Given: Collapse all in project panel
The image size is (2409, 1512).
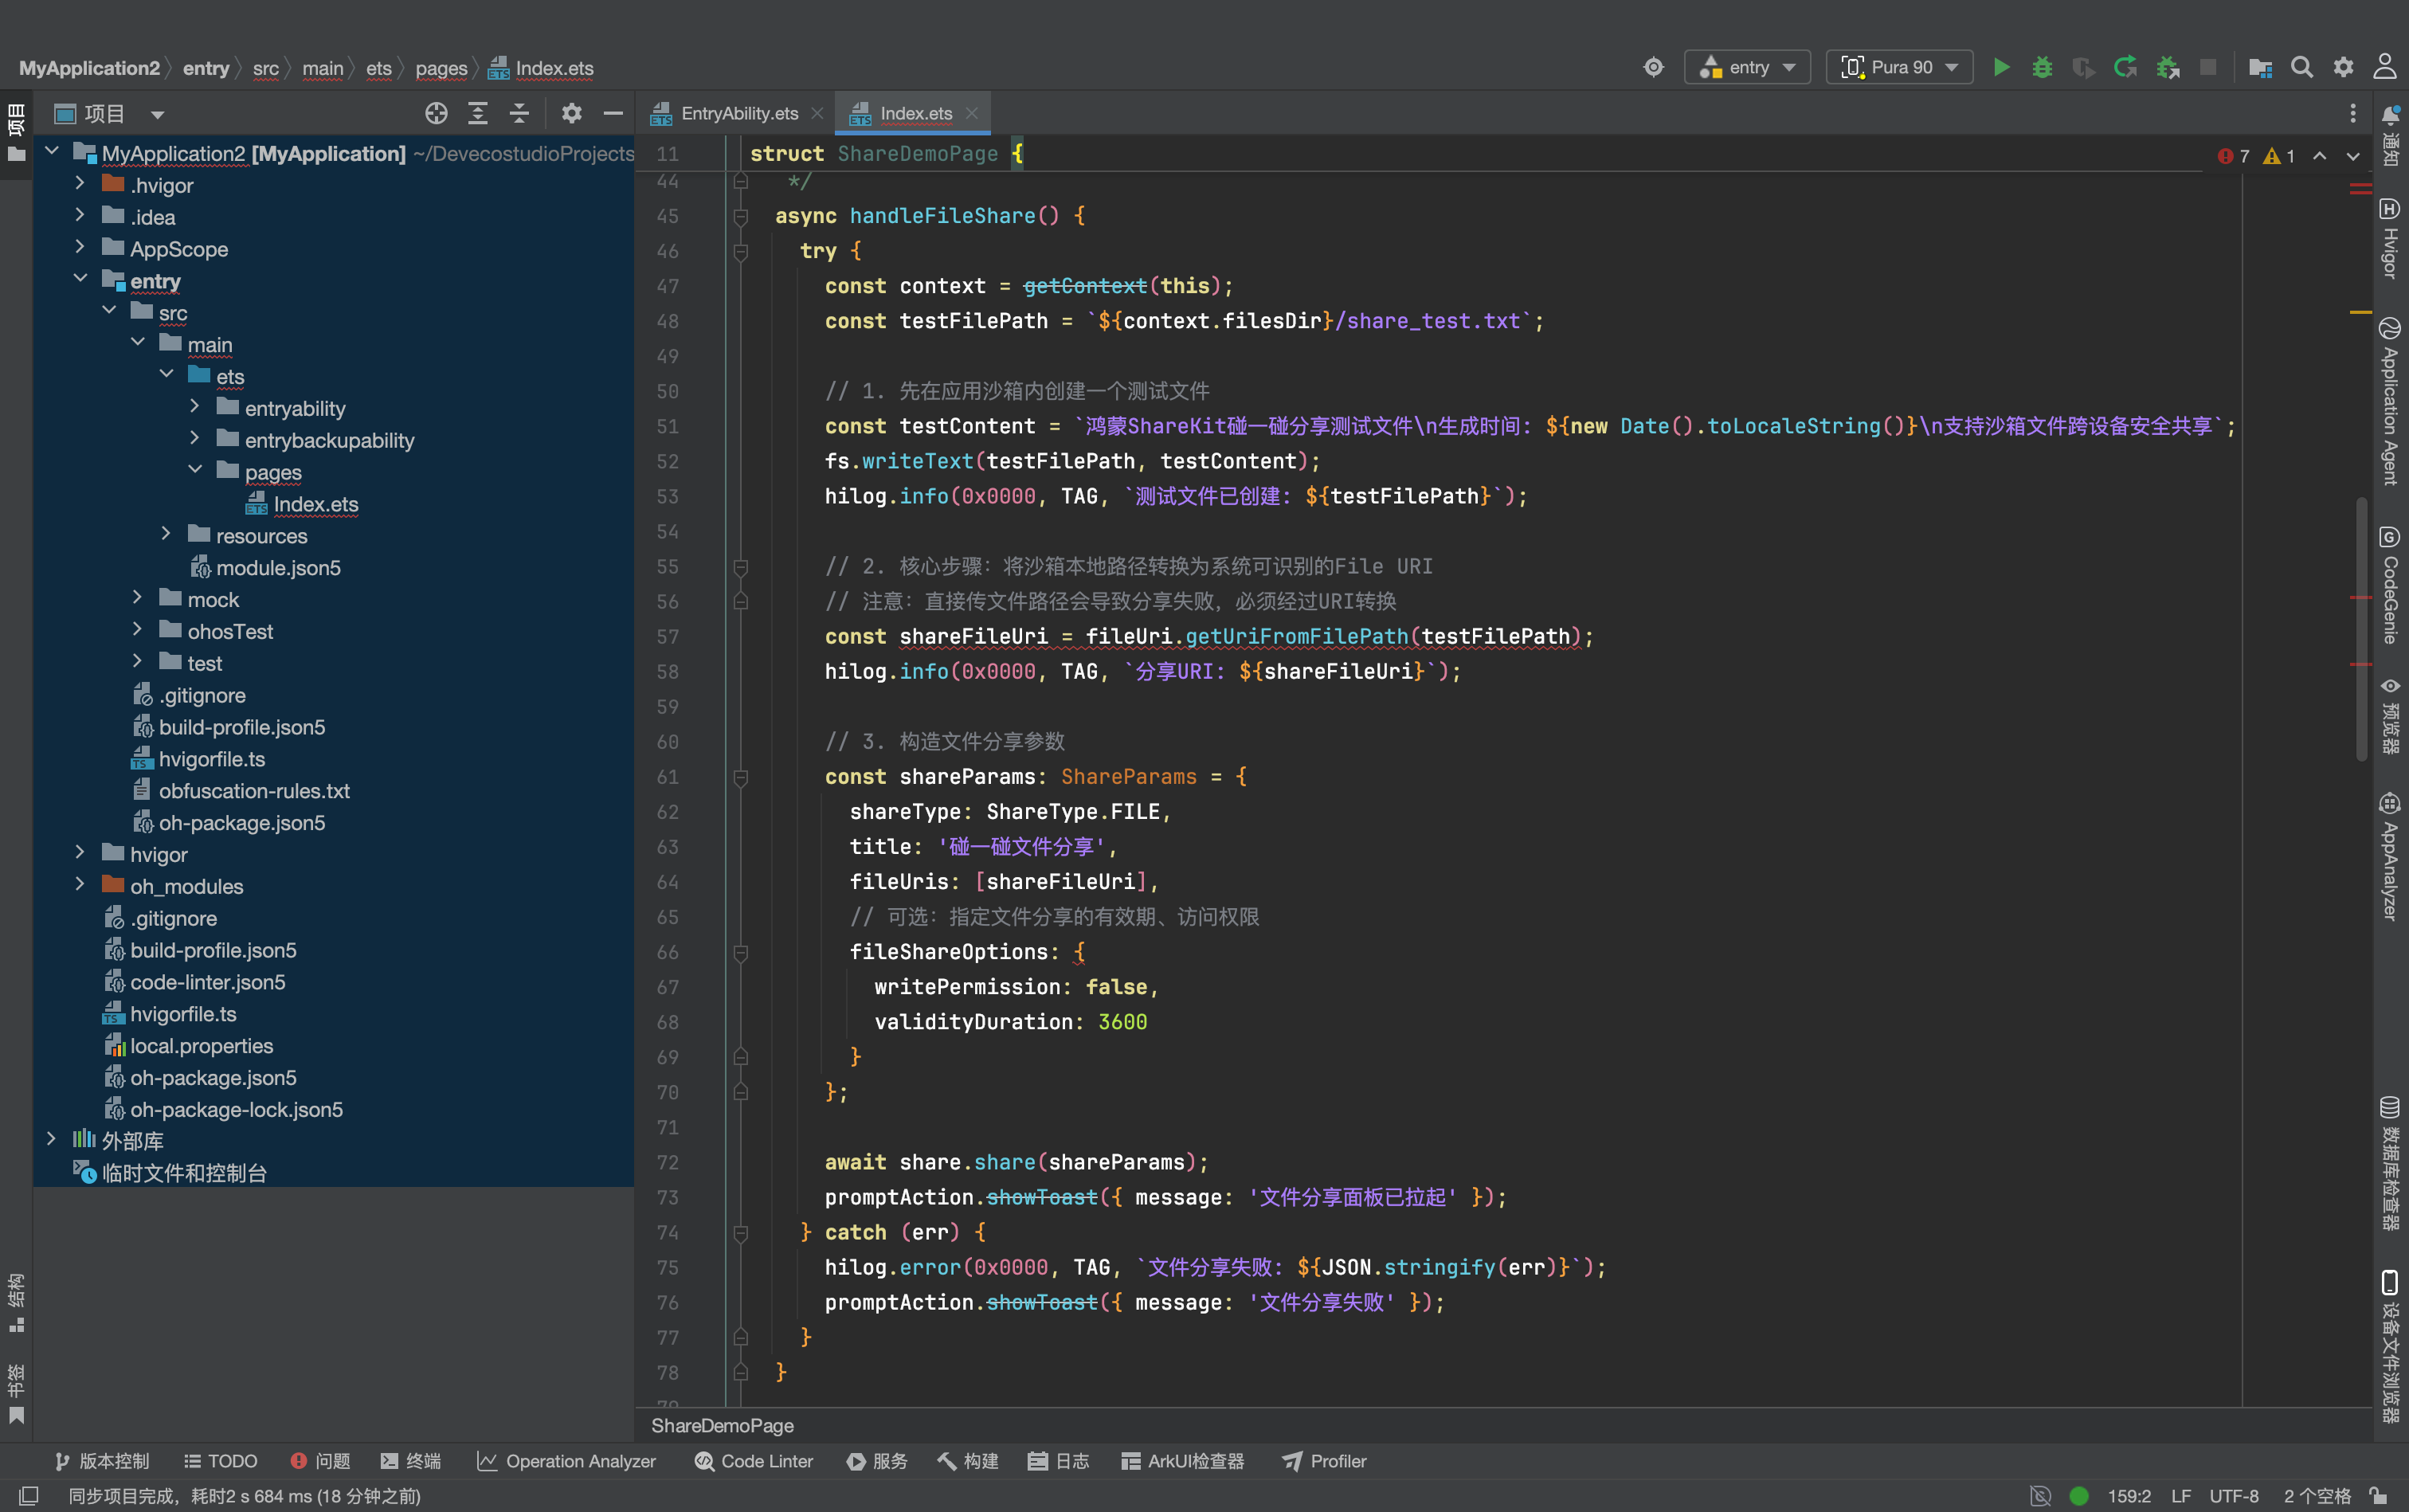Looking at the screenshot, I should point(519,113).
